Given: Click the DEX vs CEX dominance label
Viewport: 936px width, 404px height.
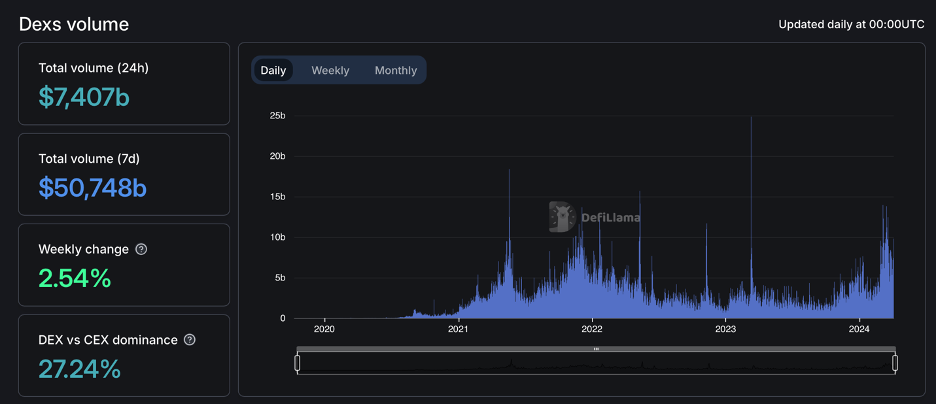Looking at the screenshot, I should point(108,340).
